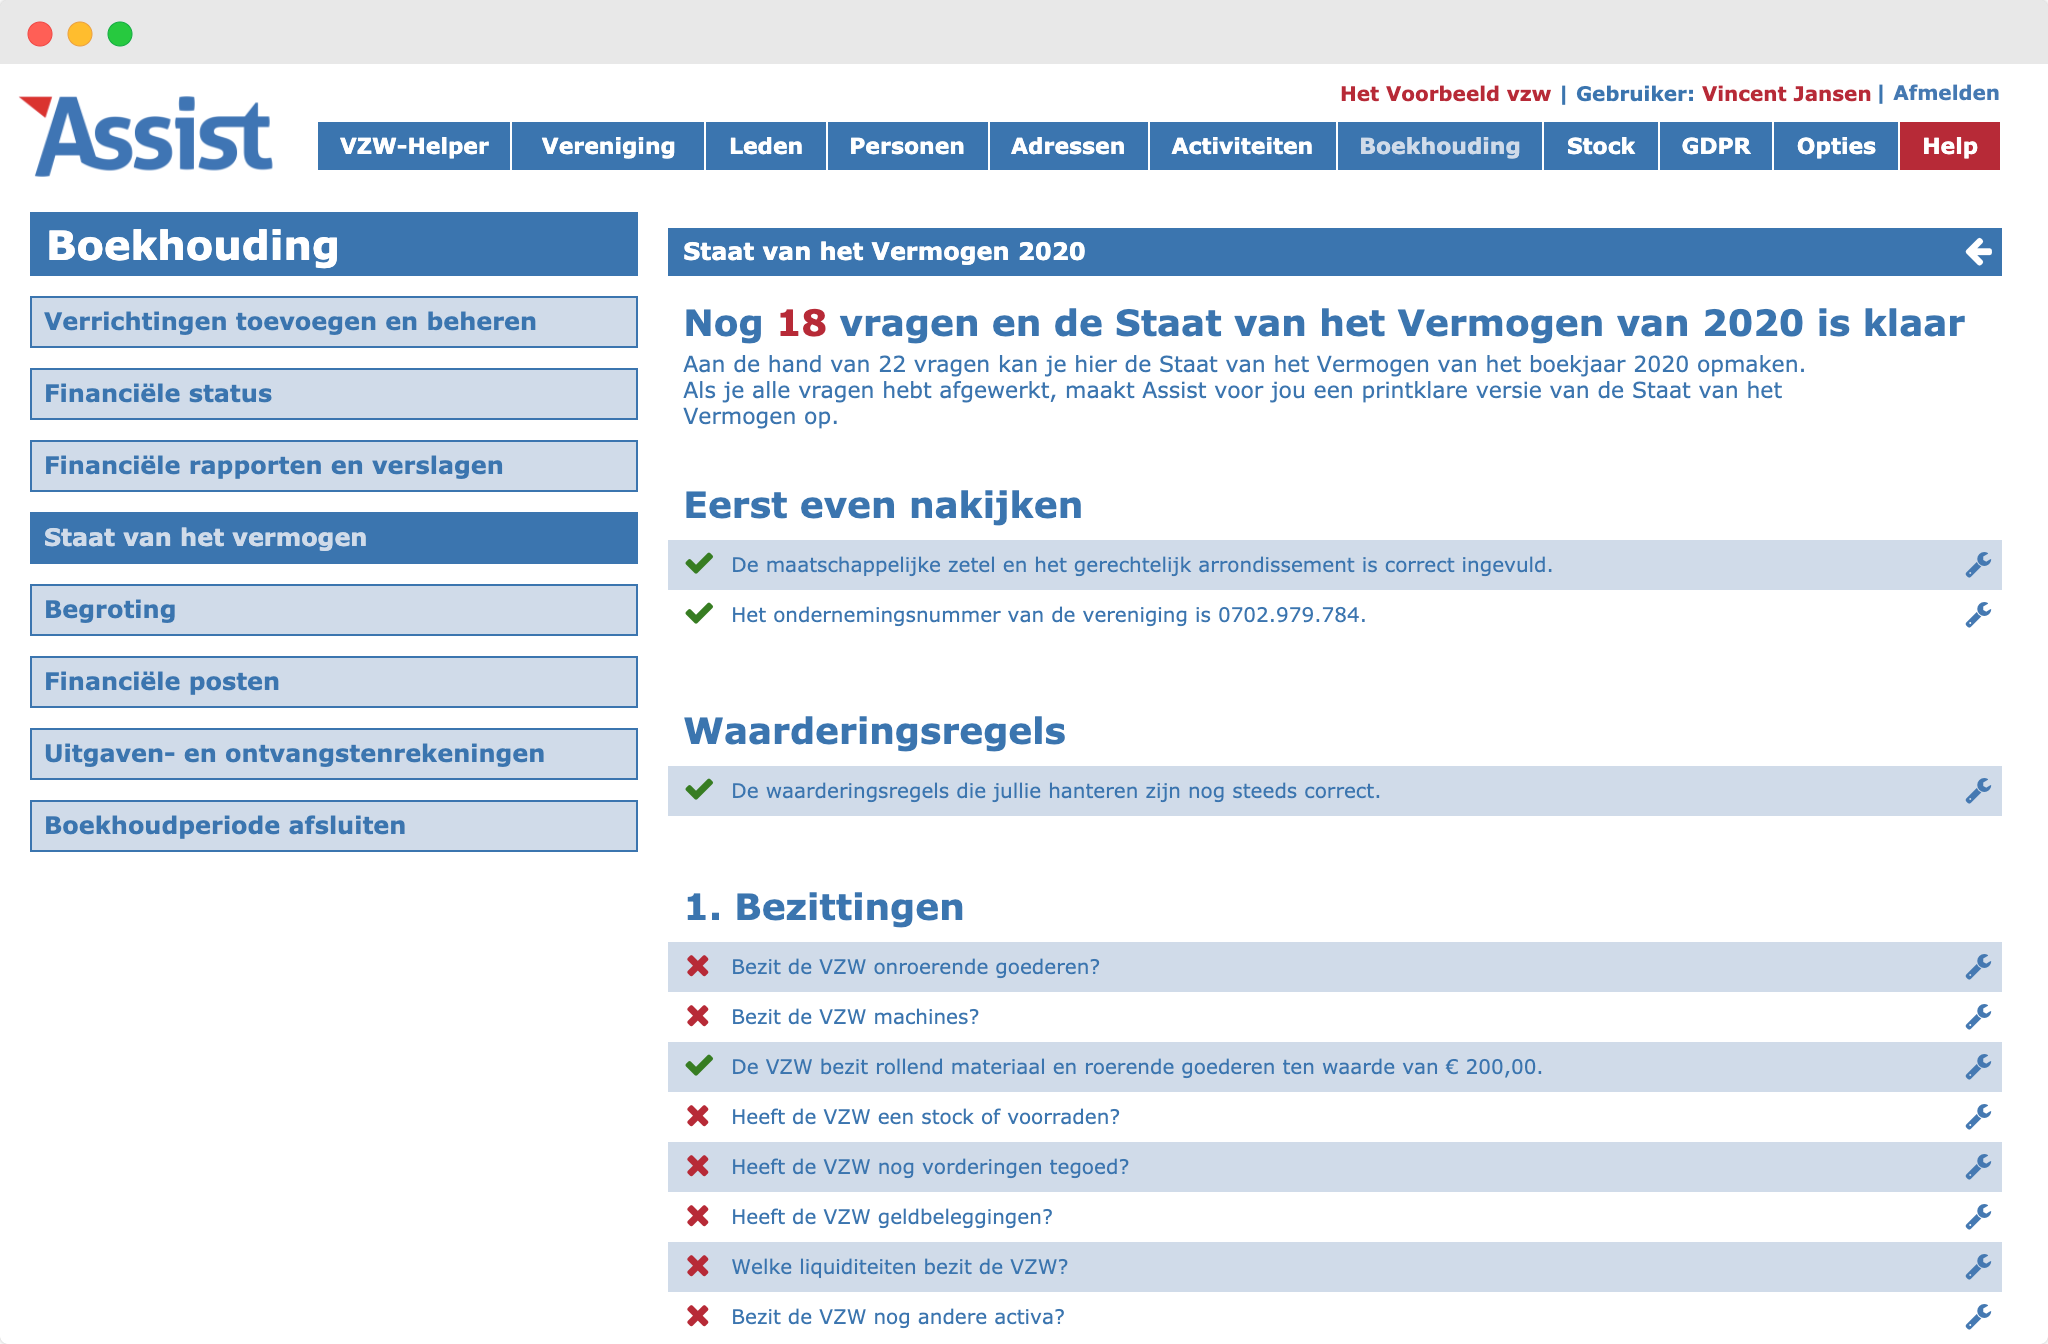The image size is (2048, 1344).
Task: Click the Assist logo
Action: pyautogui.click(x=147, y=136)
